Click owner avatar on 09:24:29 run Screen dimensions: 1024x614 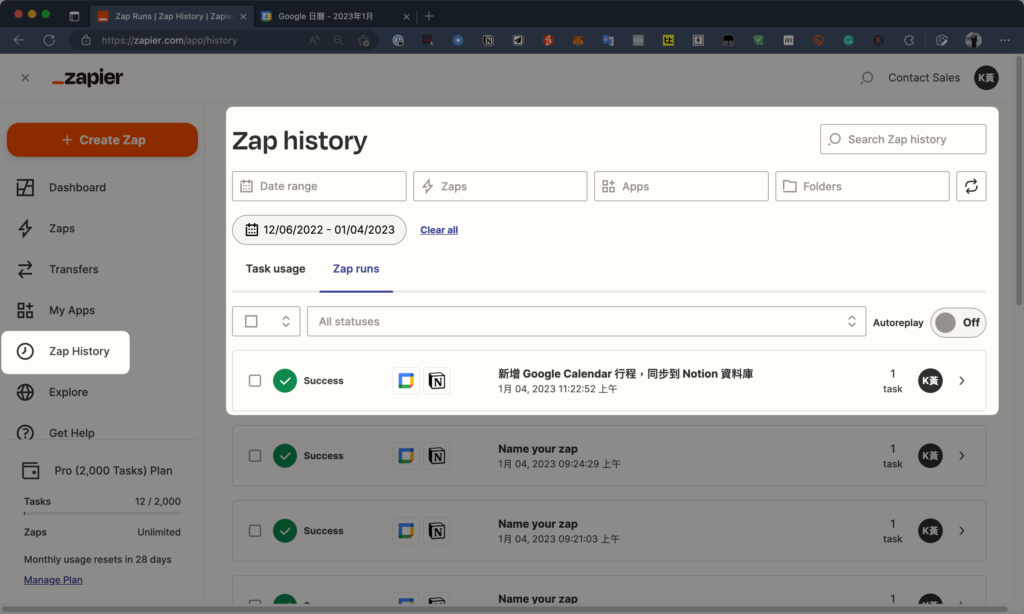click(x=930, y=456)
